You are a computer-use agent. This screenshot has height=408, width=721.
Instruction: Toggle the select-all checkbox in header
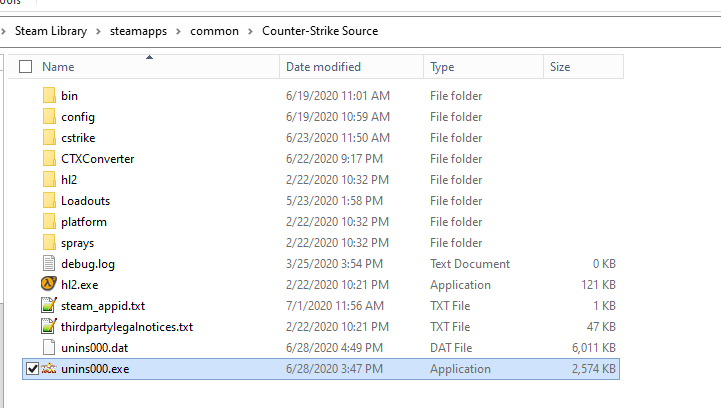[x=27, y=67]
